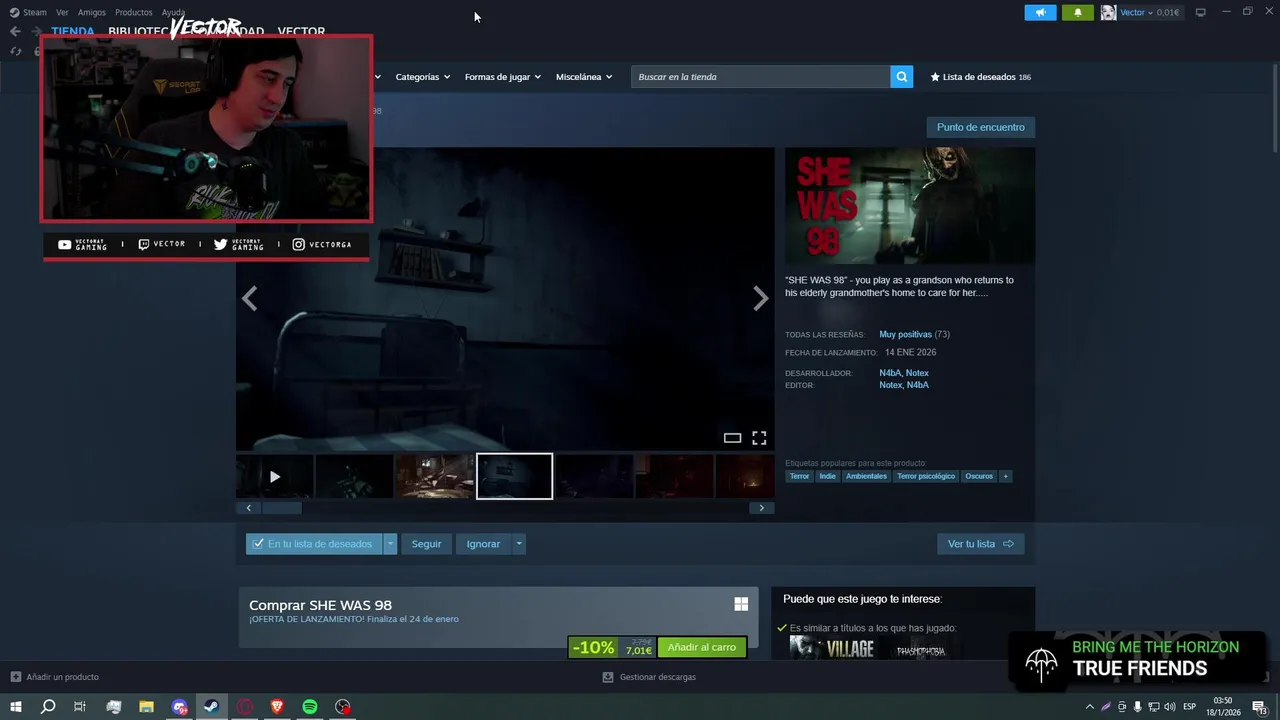The height and width of the screenshot is (720, 1280).
Task: Click the Vector profile avatar
Action: (1108, 13)
